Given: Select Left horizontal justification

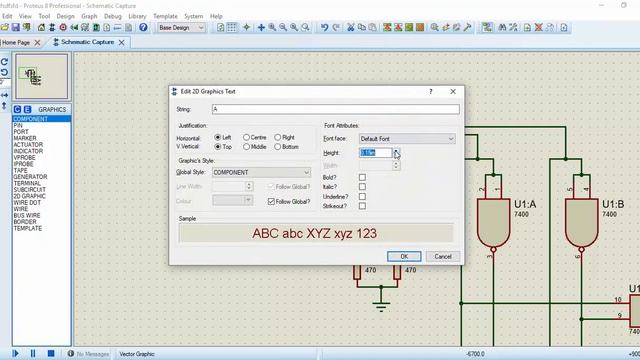Looking at the screenshot, I should [x=218, y=138].
